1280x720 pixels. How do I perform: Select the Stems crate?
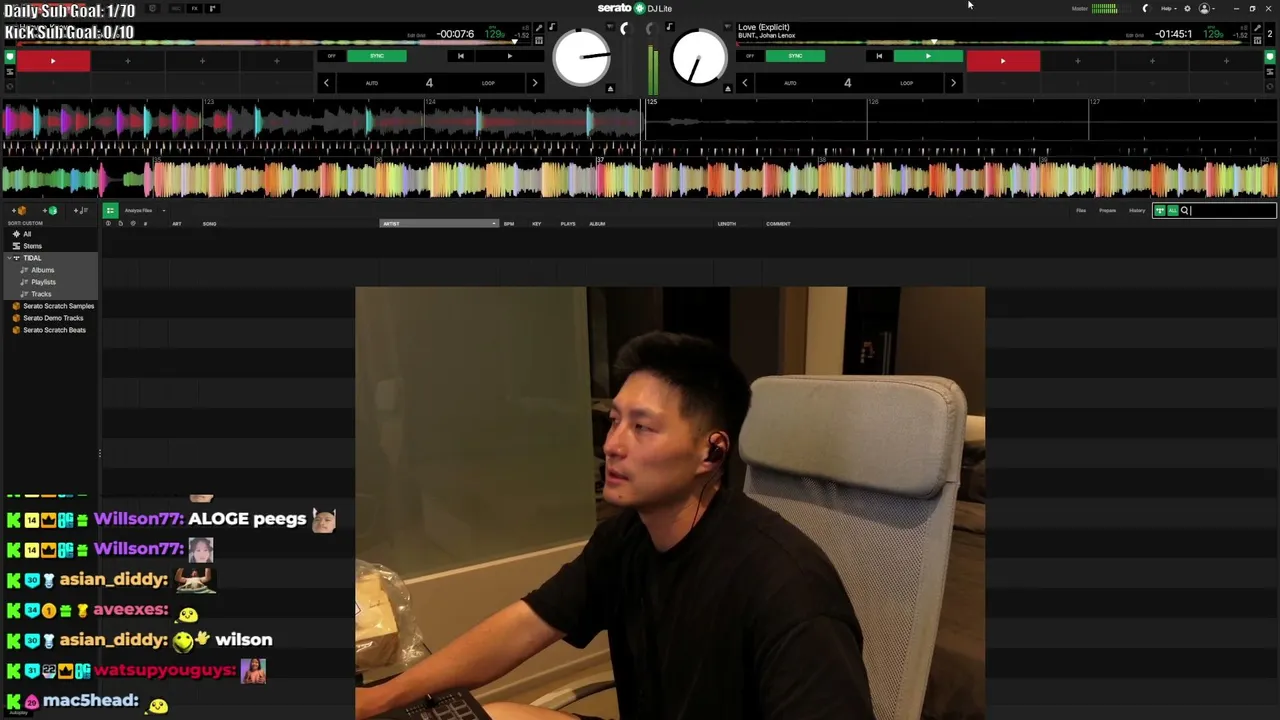pyautogui.click(x=32, y=246)
